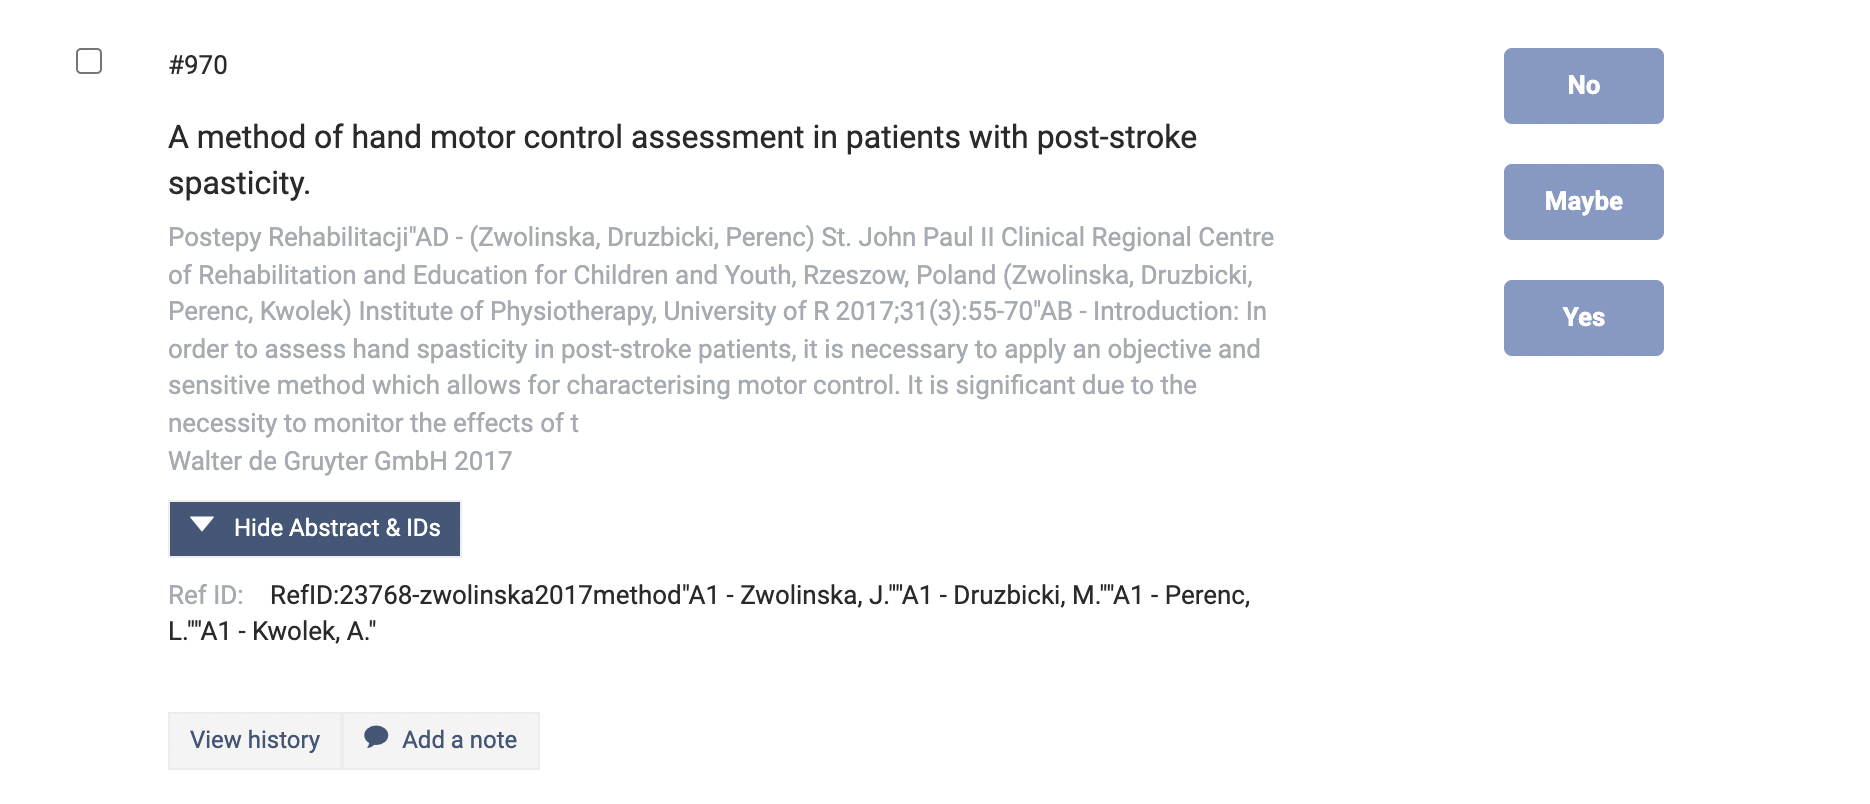Viewport: 1870px width, 804px height.
Task: Click the study title about hand motor control
Action: point(682,138)
